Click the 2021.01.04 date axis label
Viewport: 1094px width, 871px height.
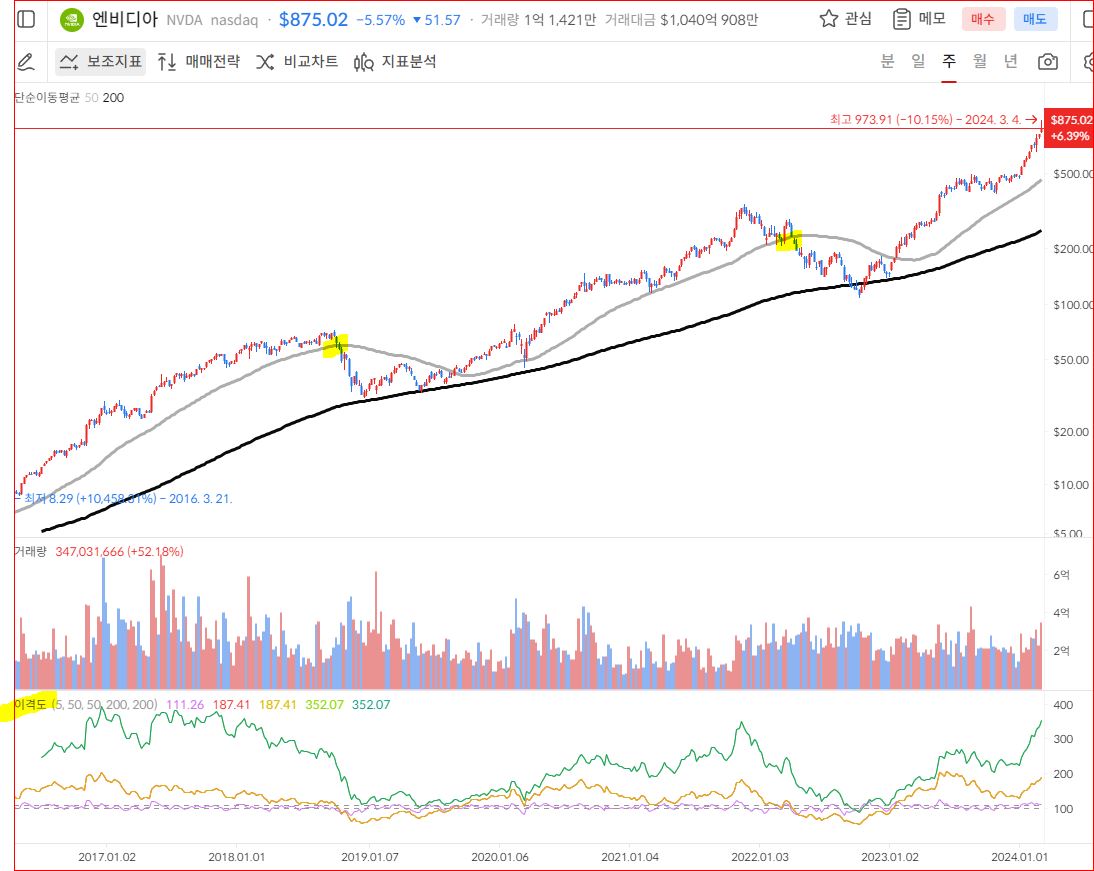point(630,856)
